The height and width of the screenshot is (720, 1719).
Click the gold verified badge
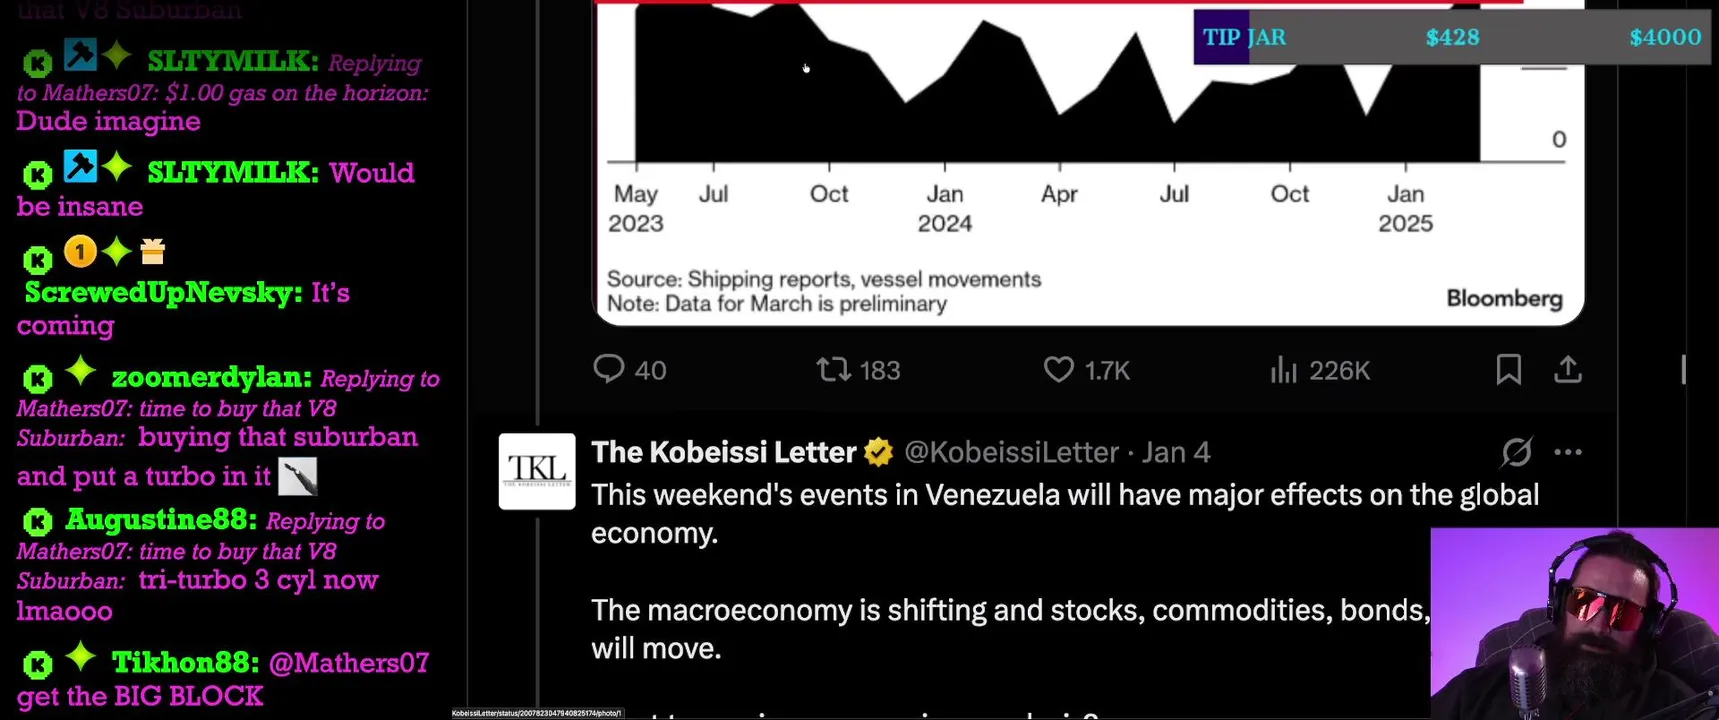[x=879, y=453]
